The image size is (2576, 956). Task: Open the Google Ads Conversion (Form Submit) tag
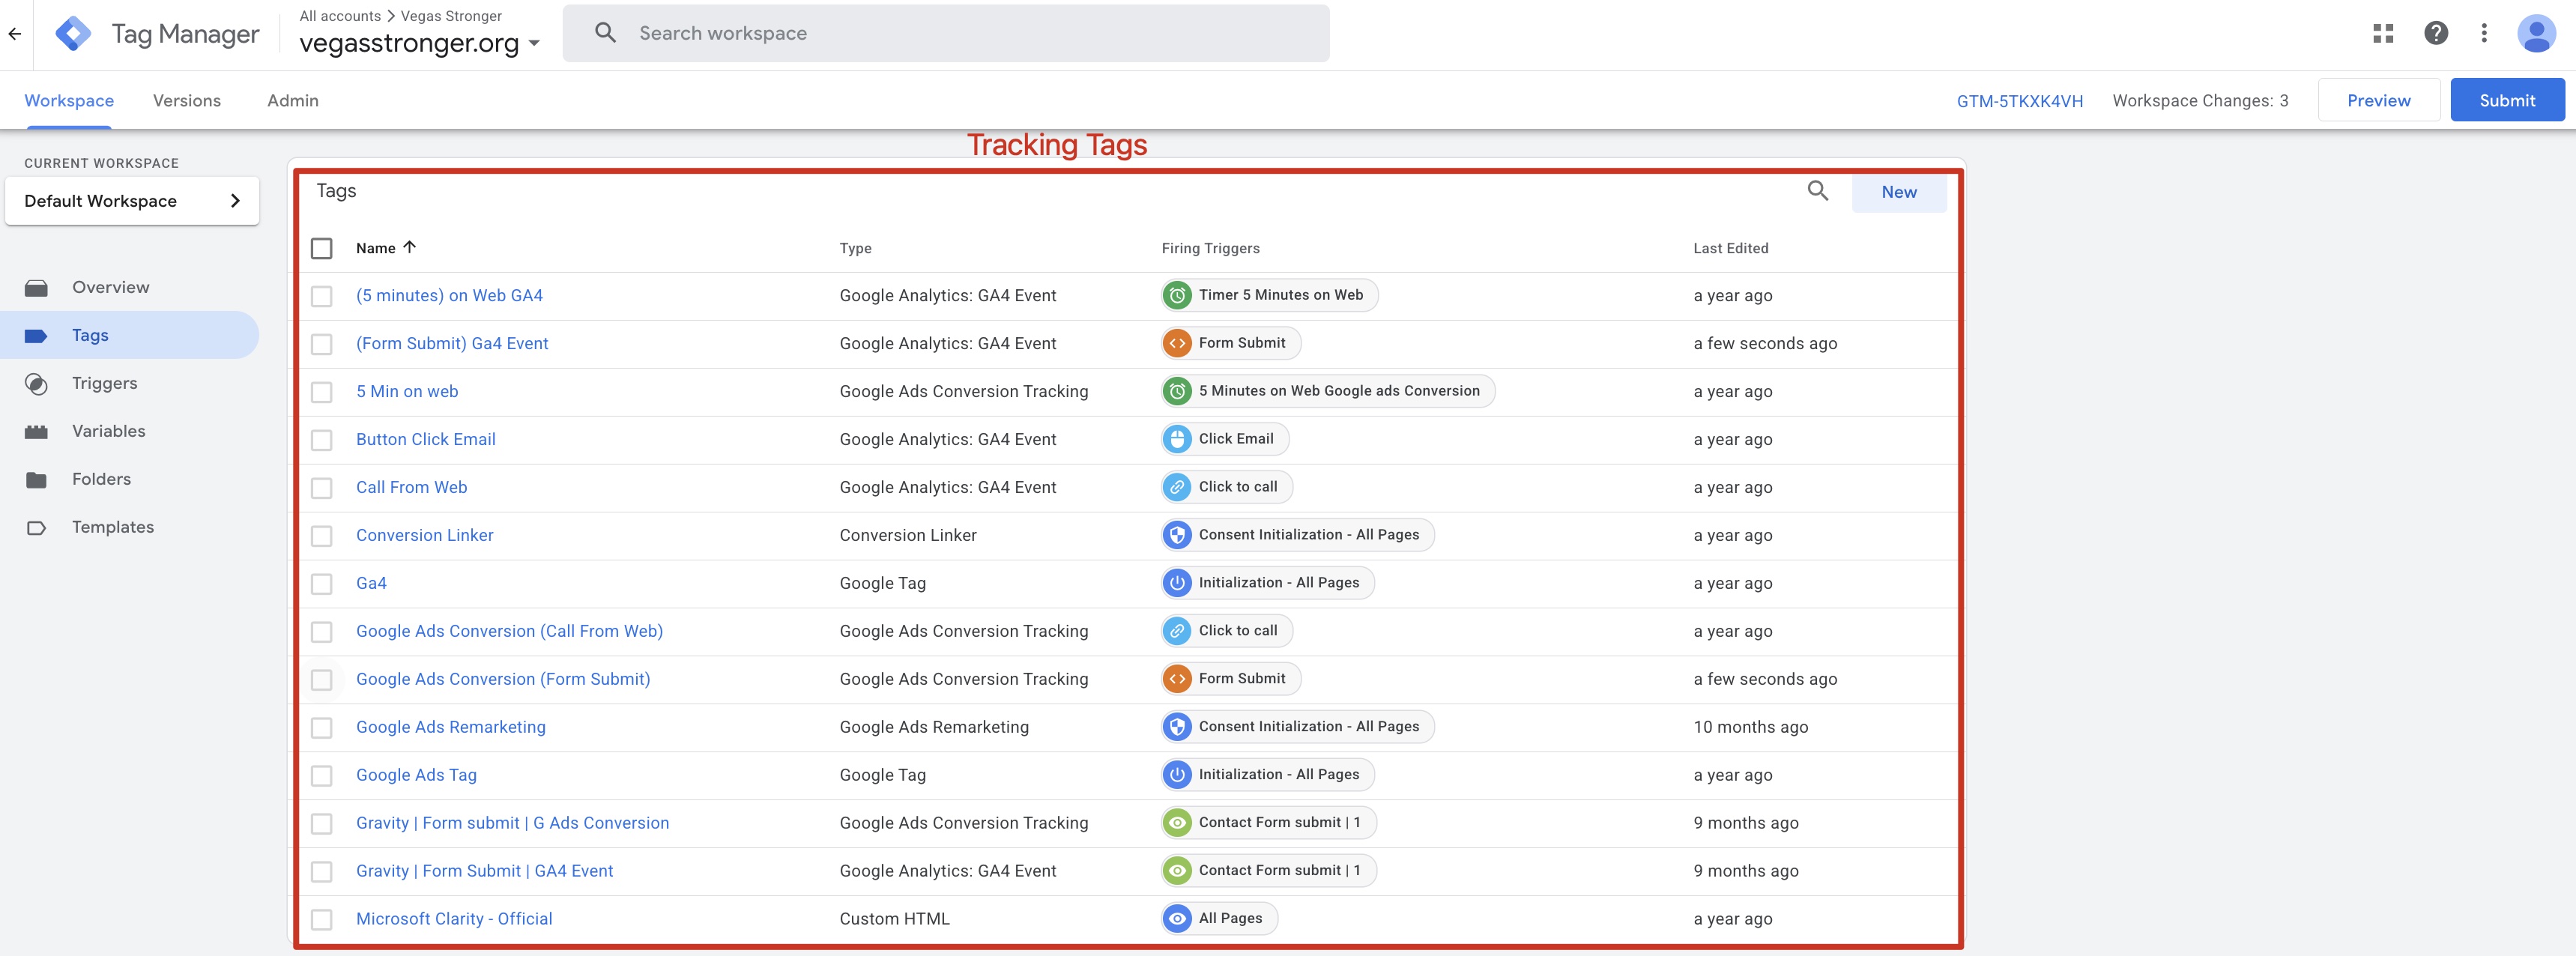pyautogui.click(x=503, y=680)
